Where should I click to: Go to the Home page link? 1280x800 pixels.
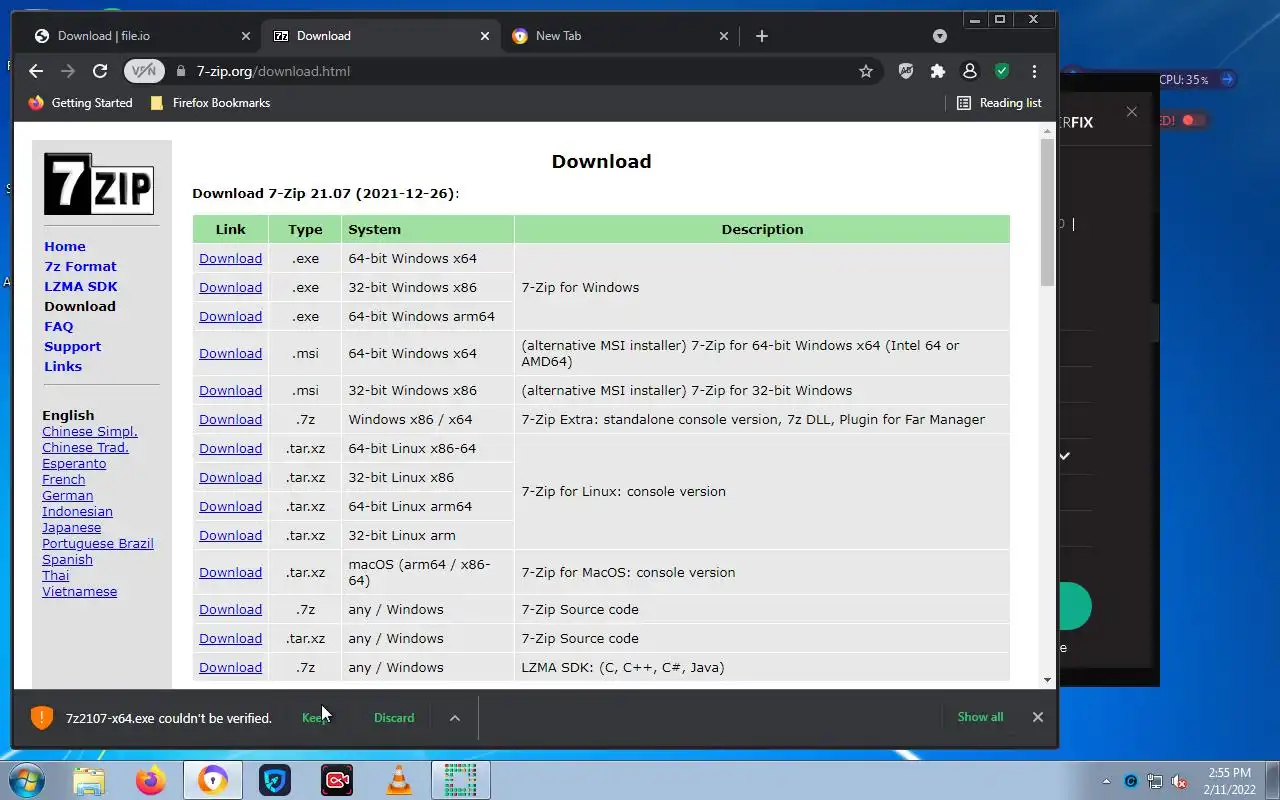click(65, 246)
